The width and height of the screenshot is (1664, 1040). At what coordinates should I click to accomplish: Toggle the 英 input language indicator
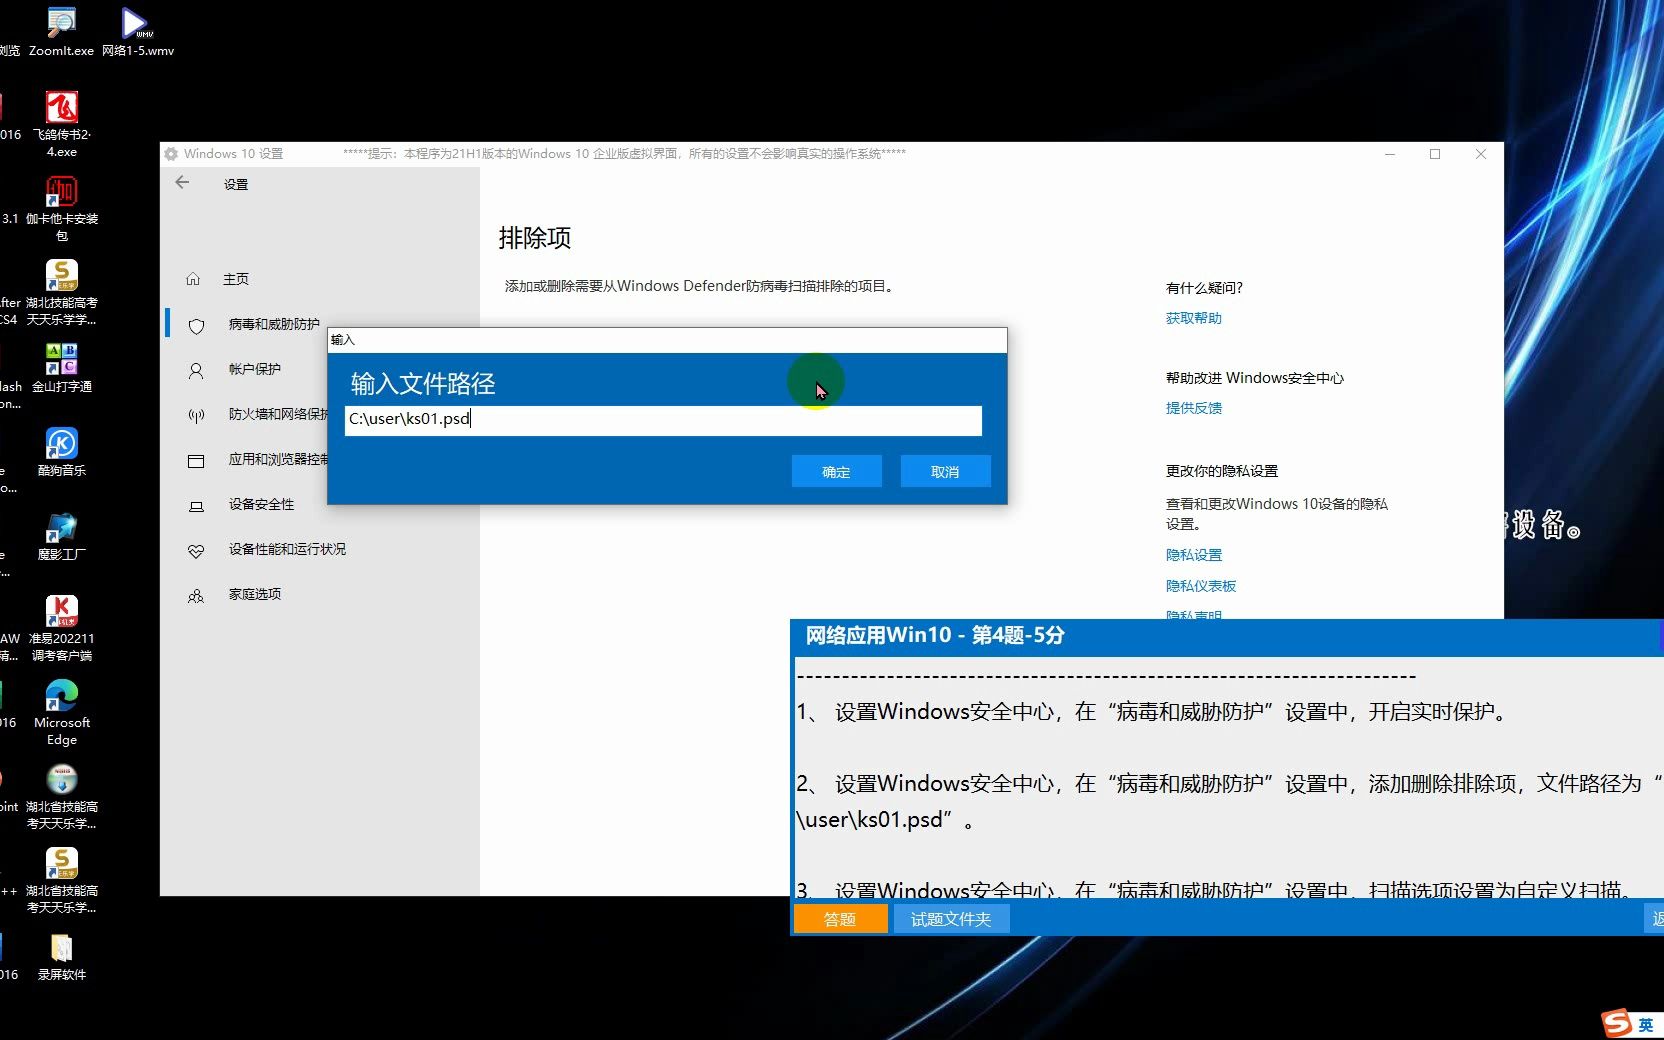[x=1645, y=1025]
